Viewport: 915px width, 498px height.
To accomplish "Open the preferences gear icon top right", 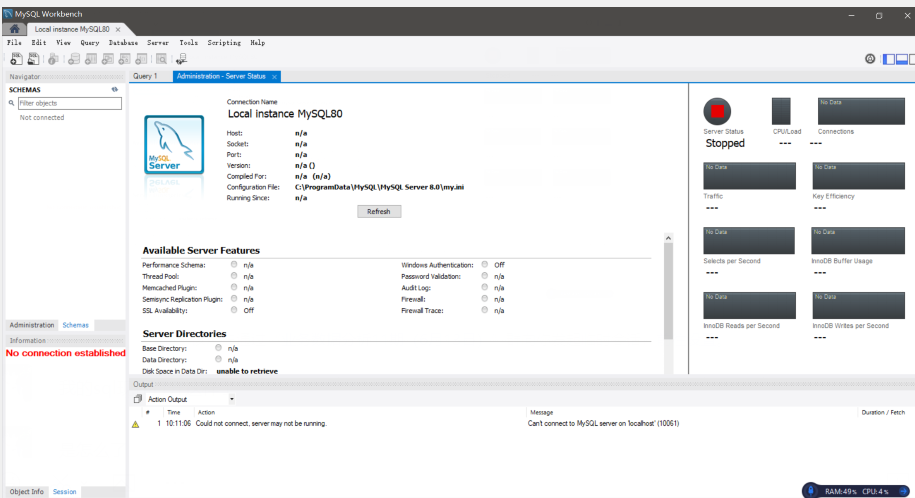I will click(x=870, y=58).
